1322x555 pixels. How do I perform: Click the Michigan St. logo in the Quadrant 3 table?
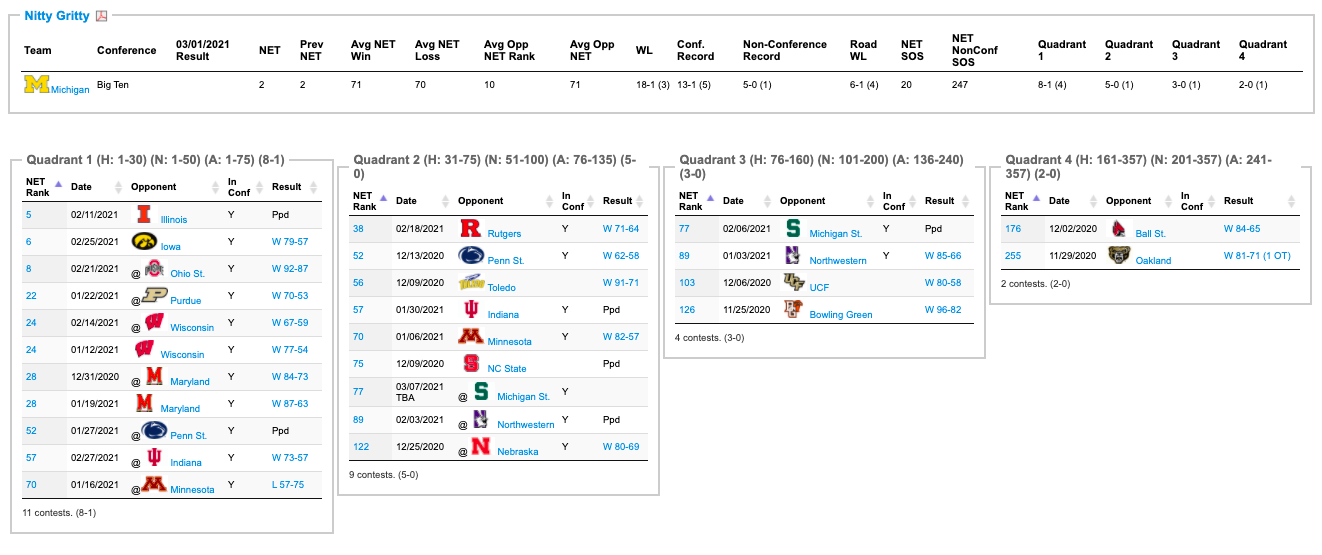coord(793,228)
